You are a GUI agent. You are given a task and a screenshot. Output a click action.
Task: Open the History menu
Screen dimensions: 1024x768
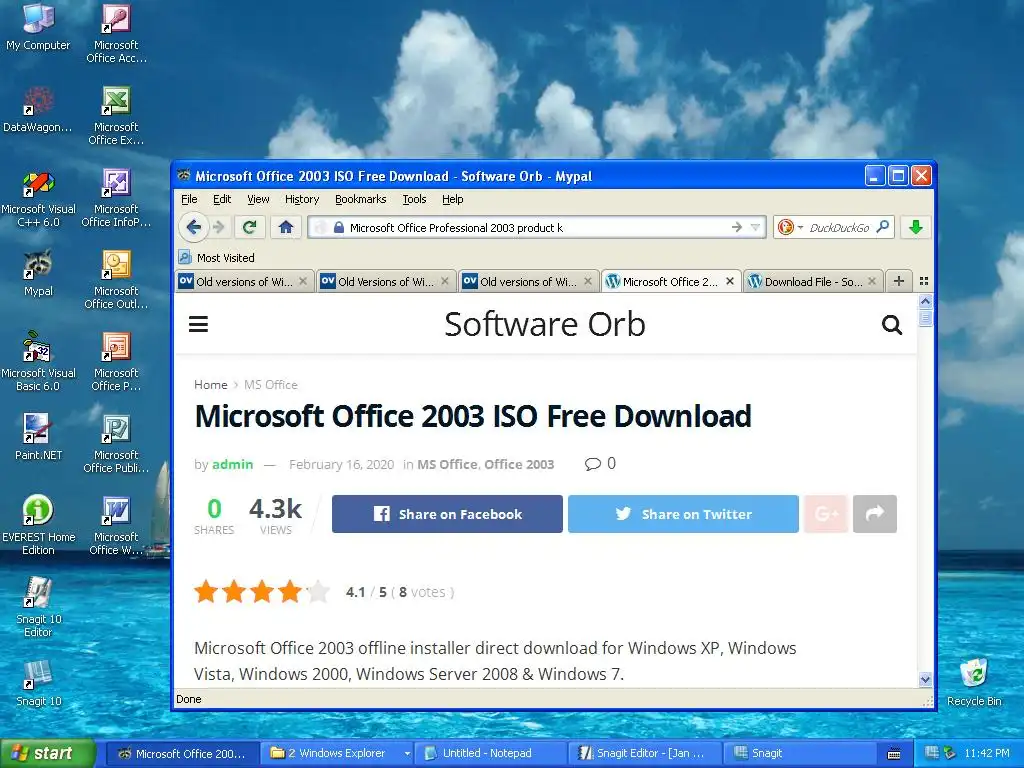302,199
